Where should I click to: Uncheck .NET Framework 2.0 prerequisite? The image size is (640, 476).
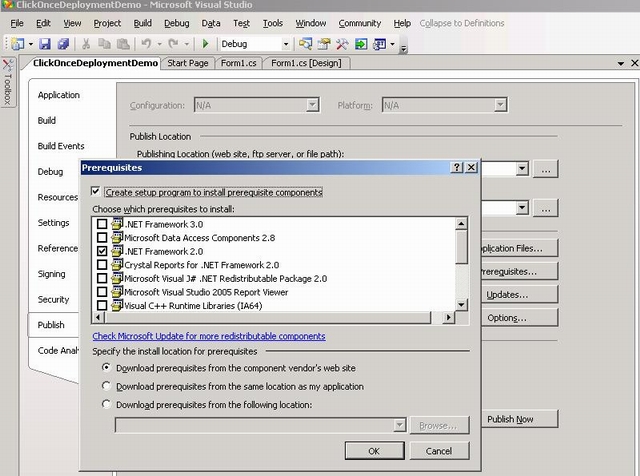pos(102,251)
